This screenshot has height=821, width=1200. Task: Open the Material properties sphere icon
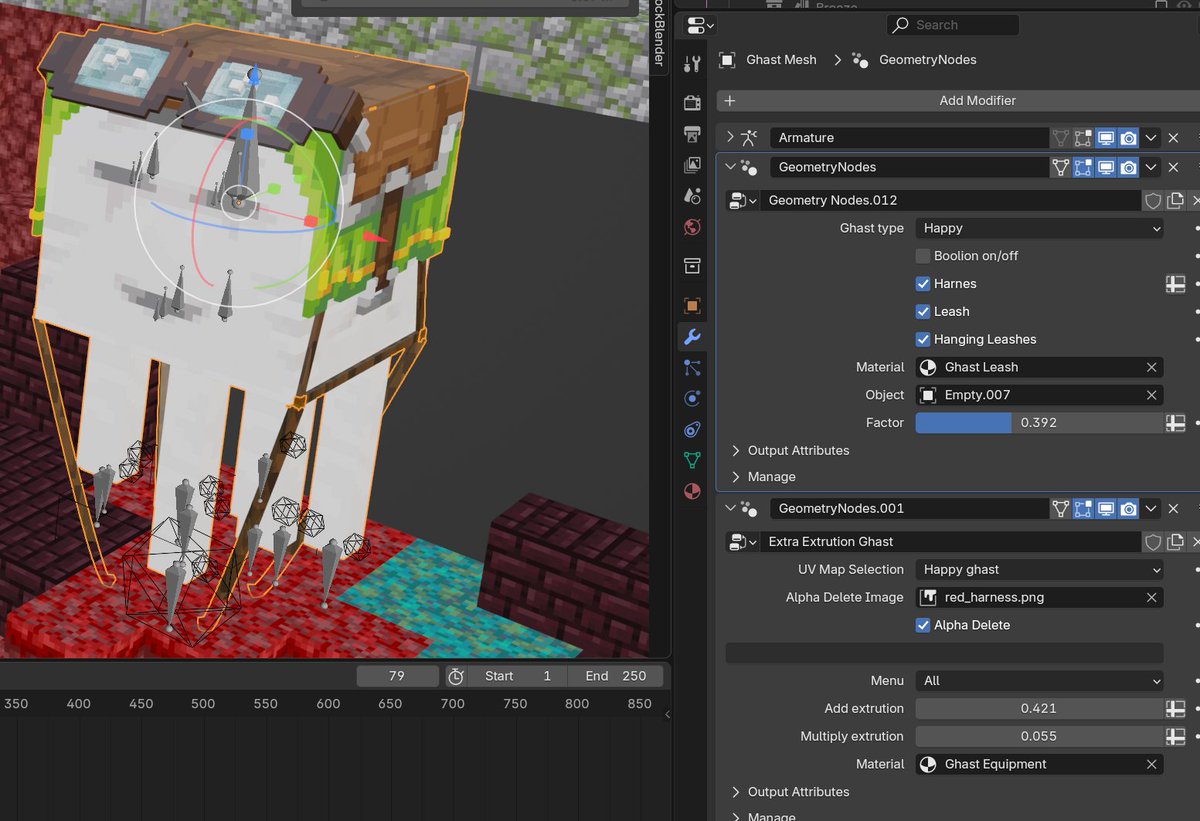tap(692, 490)
